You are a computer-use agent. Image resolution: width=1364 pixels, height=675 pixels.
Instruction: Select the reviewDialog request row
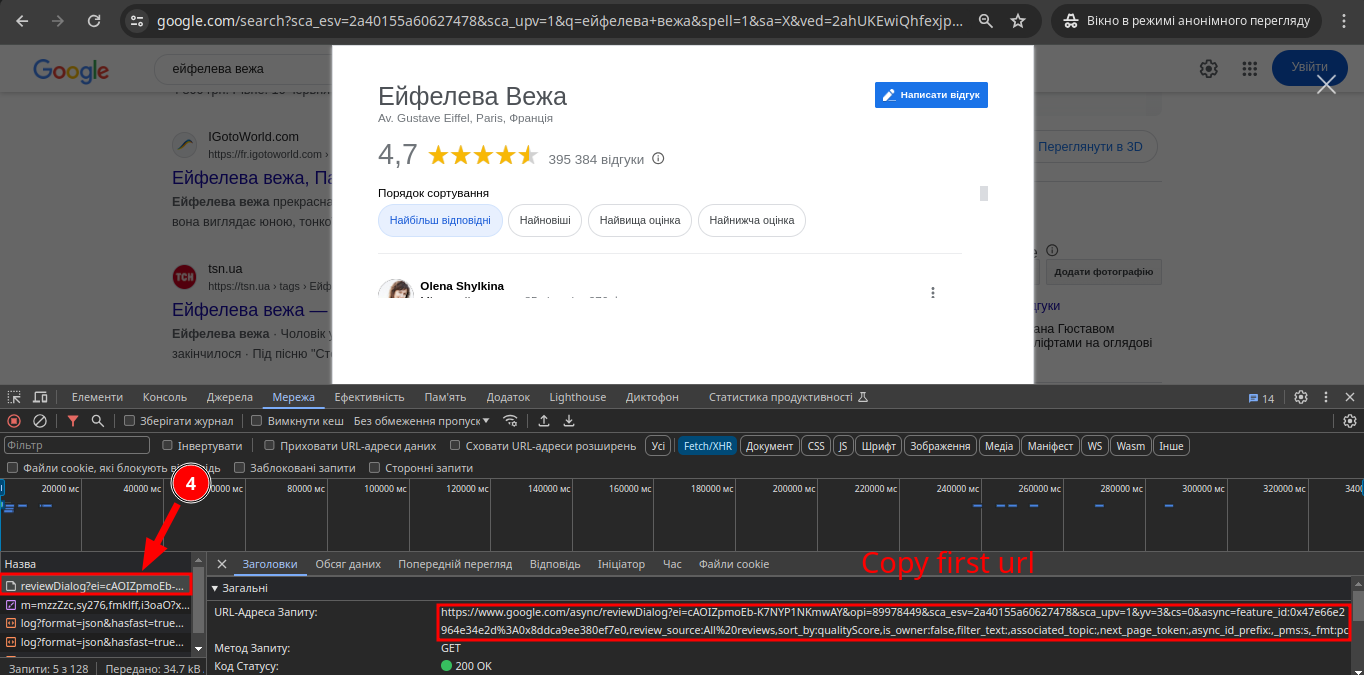click(x=96, y=585)
